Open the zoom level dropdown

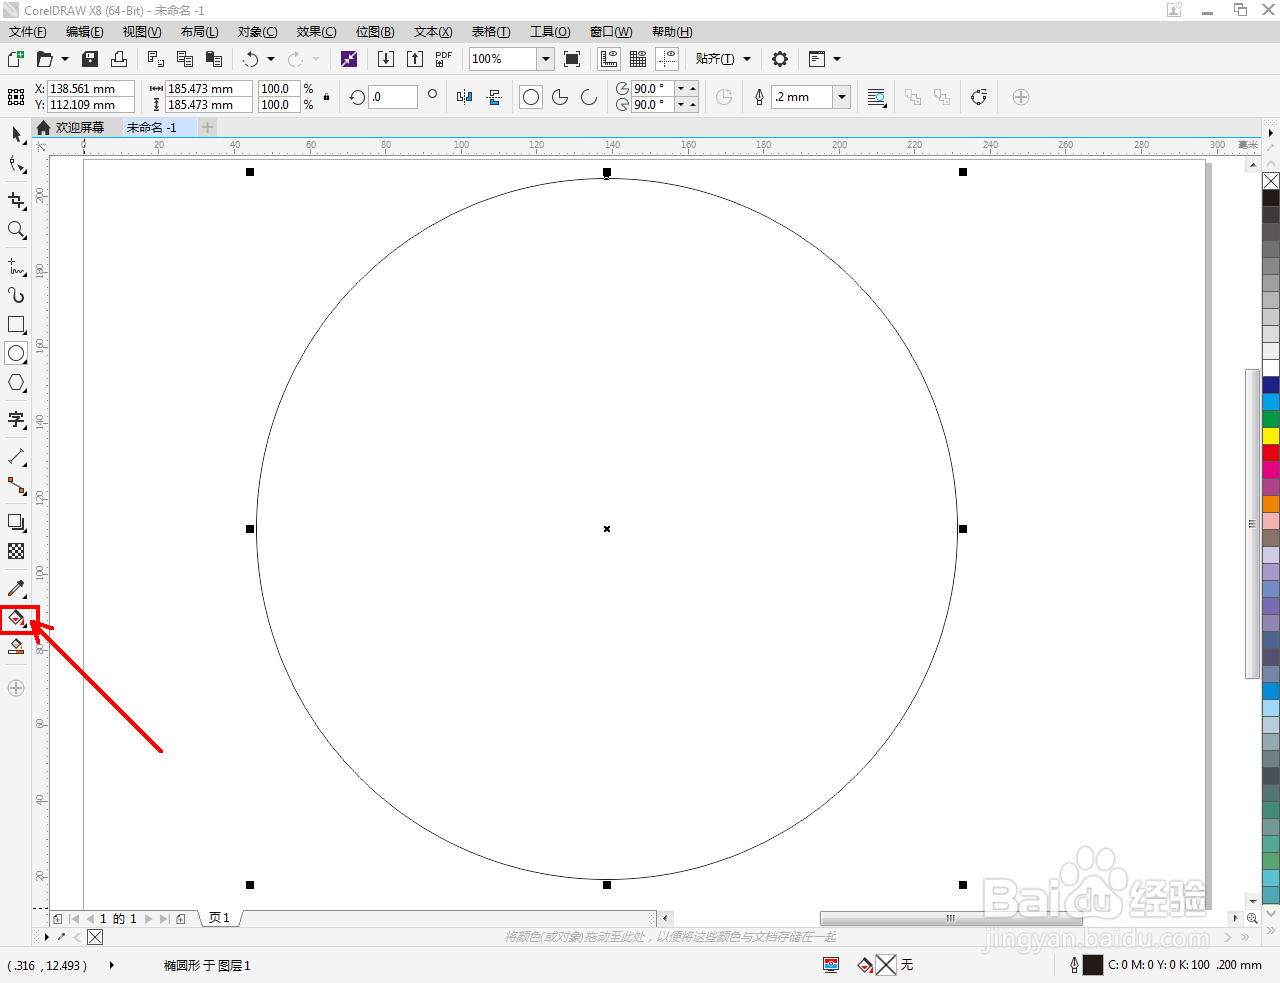pyautogui.click(x=546, y=59)
